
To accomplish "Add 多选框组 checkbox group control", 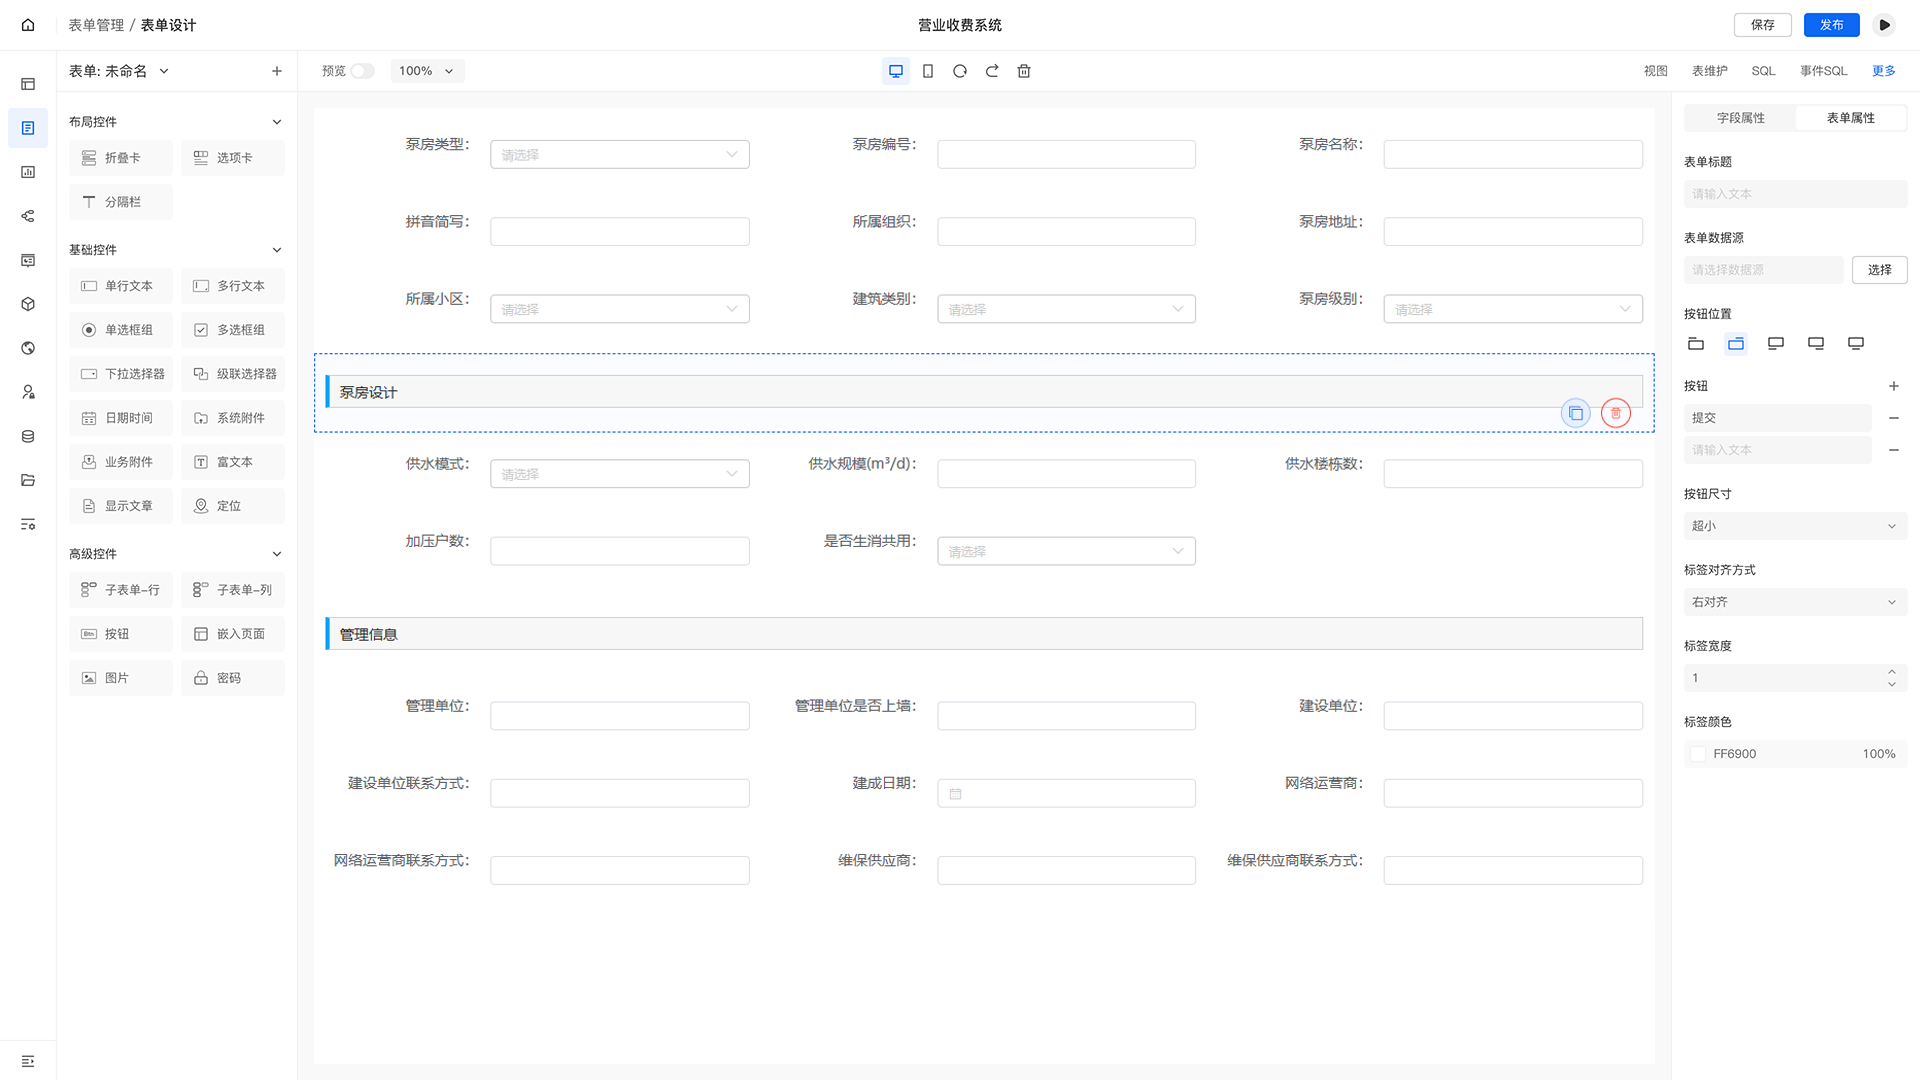I will pyautogui.click(x=233, y=330).
